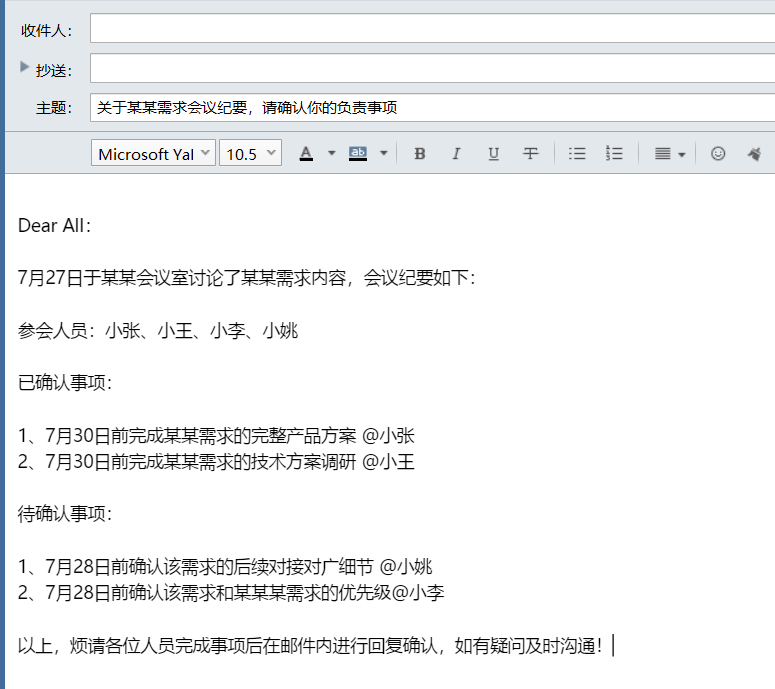This screenshot has height=689, width=775.
Task: Click the font color icon
Action: pyautogui.click(x=306, y=154)
